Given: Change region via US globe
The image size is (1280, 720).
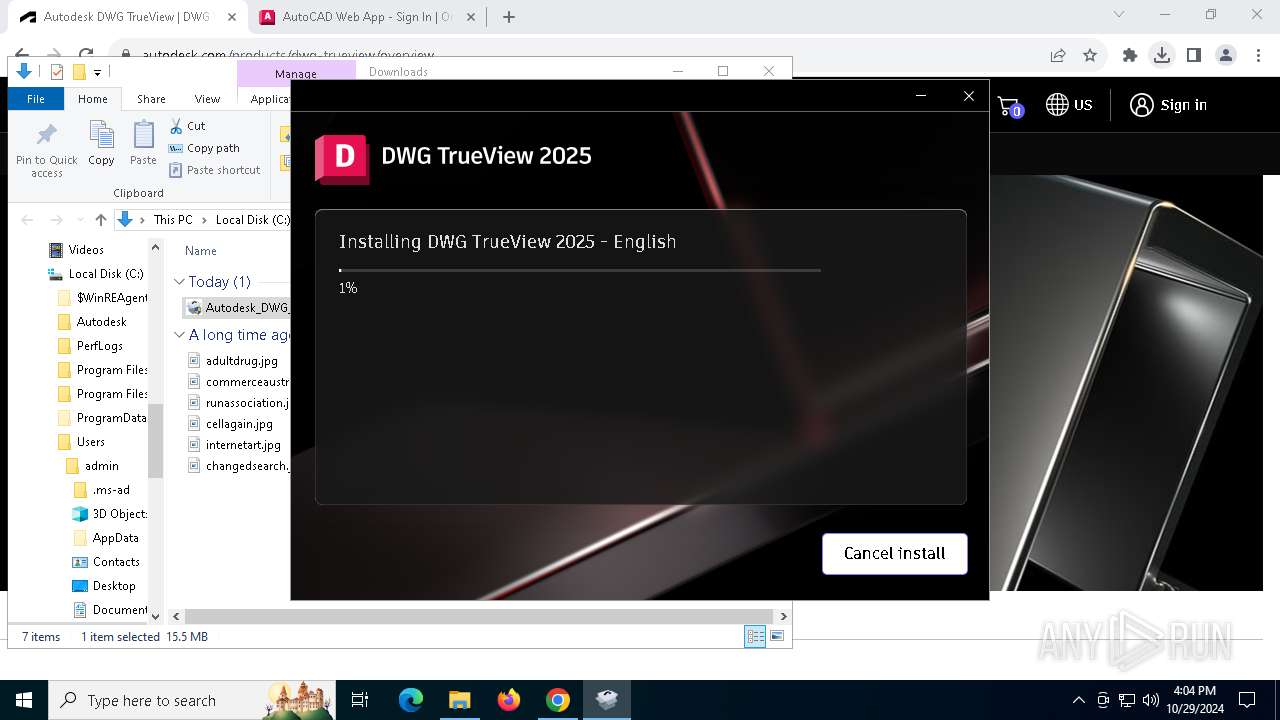Looking at the screenshot, I should [x=1069, y=105].
